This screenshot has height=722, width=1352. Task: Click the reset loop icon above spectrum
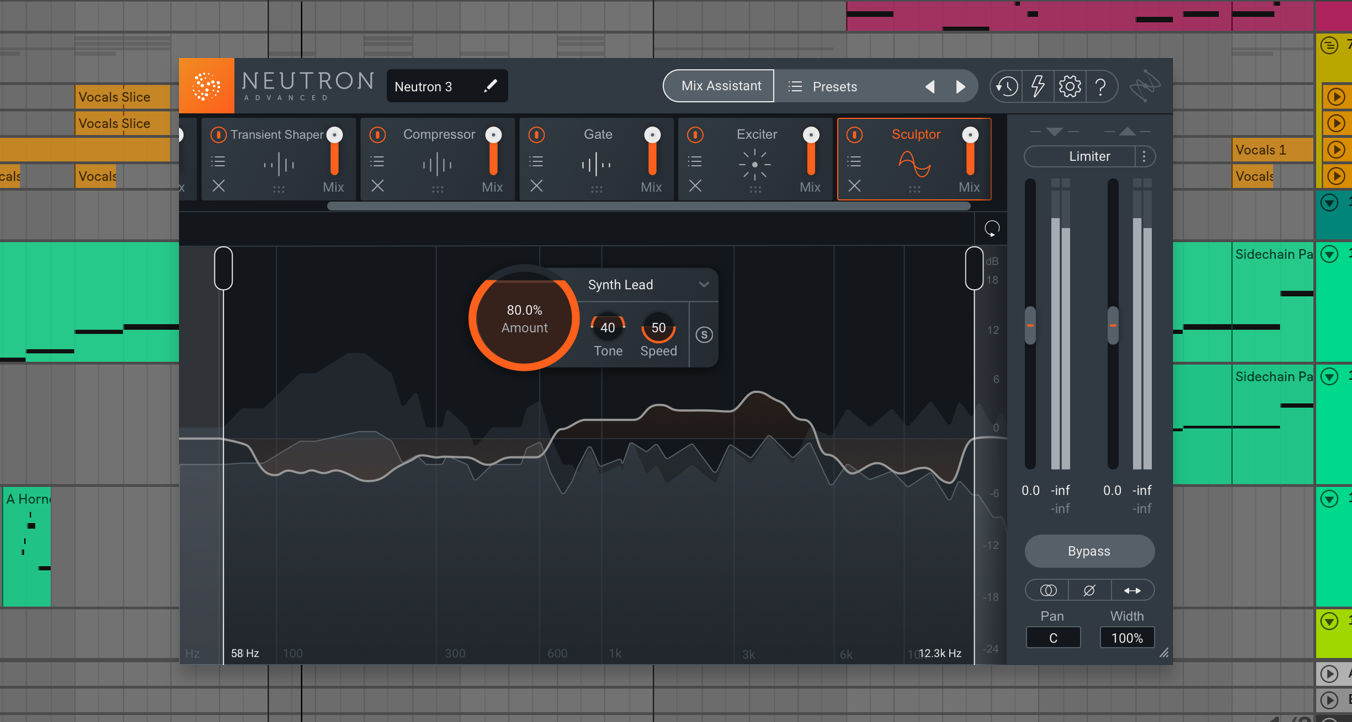(991, 228)
